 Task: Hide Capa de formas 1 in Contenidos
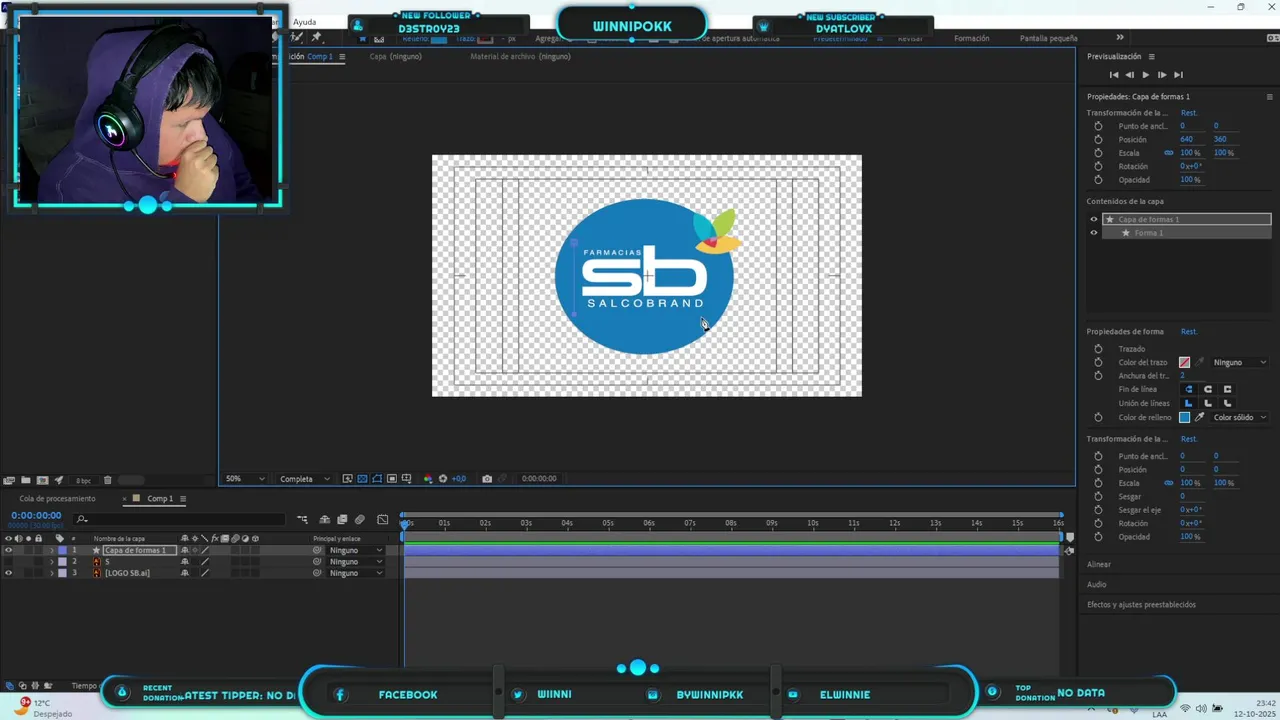tap(1094, 219)
